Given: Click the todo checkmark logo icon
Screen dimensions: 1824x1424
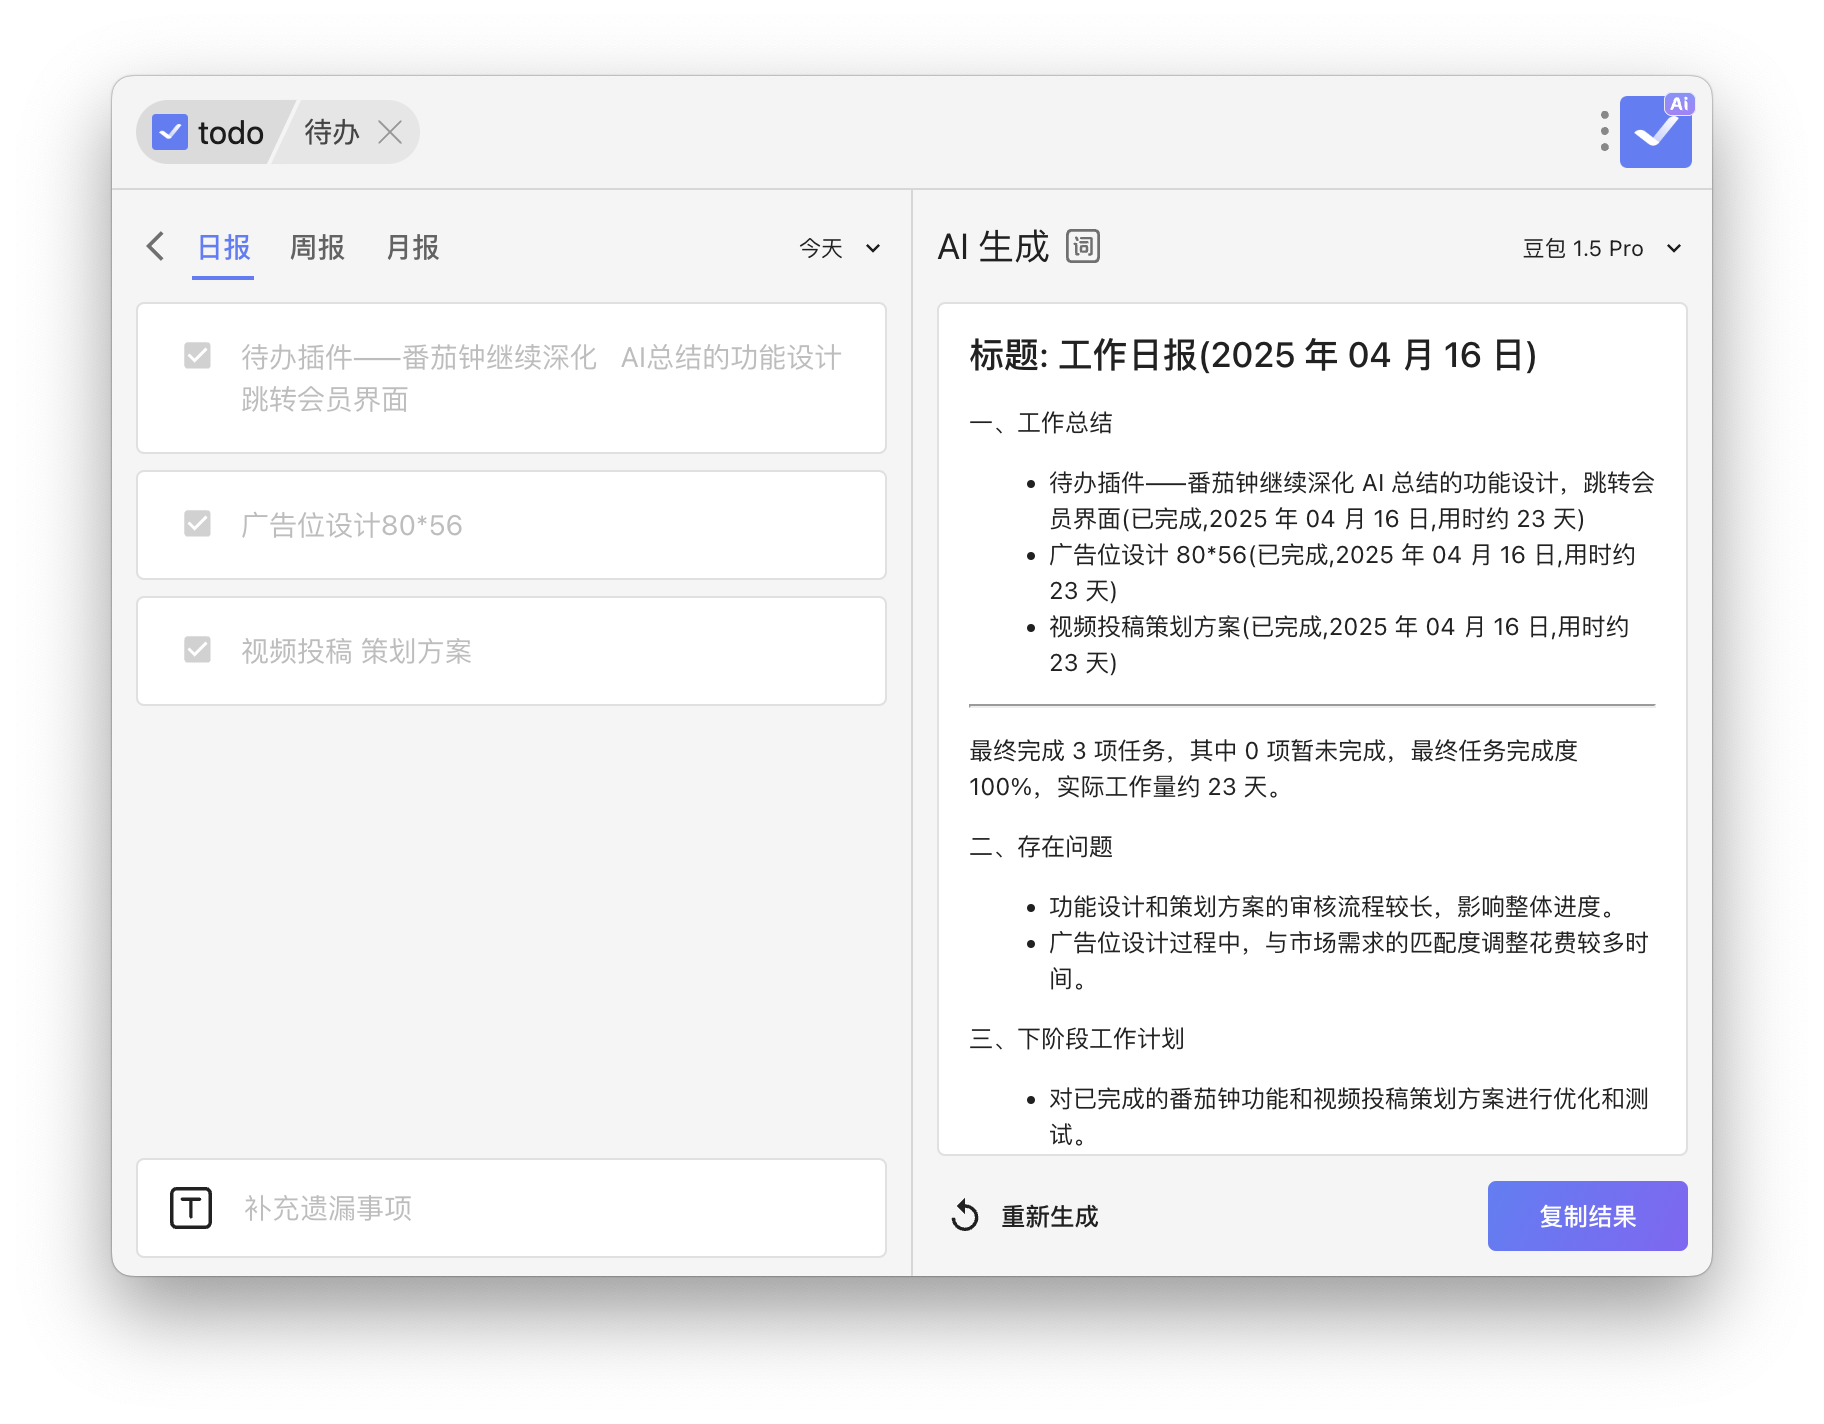Looking at the screenshot, I should pos(170,132).
